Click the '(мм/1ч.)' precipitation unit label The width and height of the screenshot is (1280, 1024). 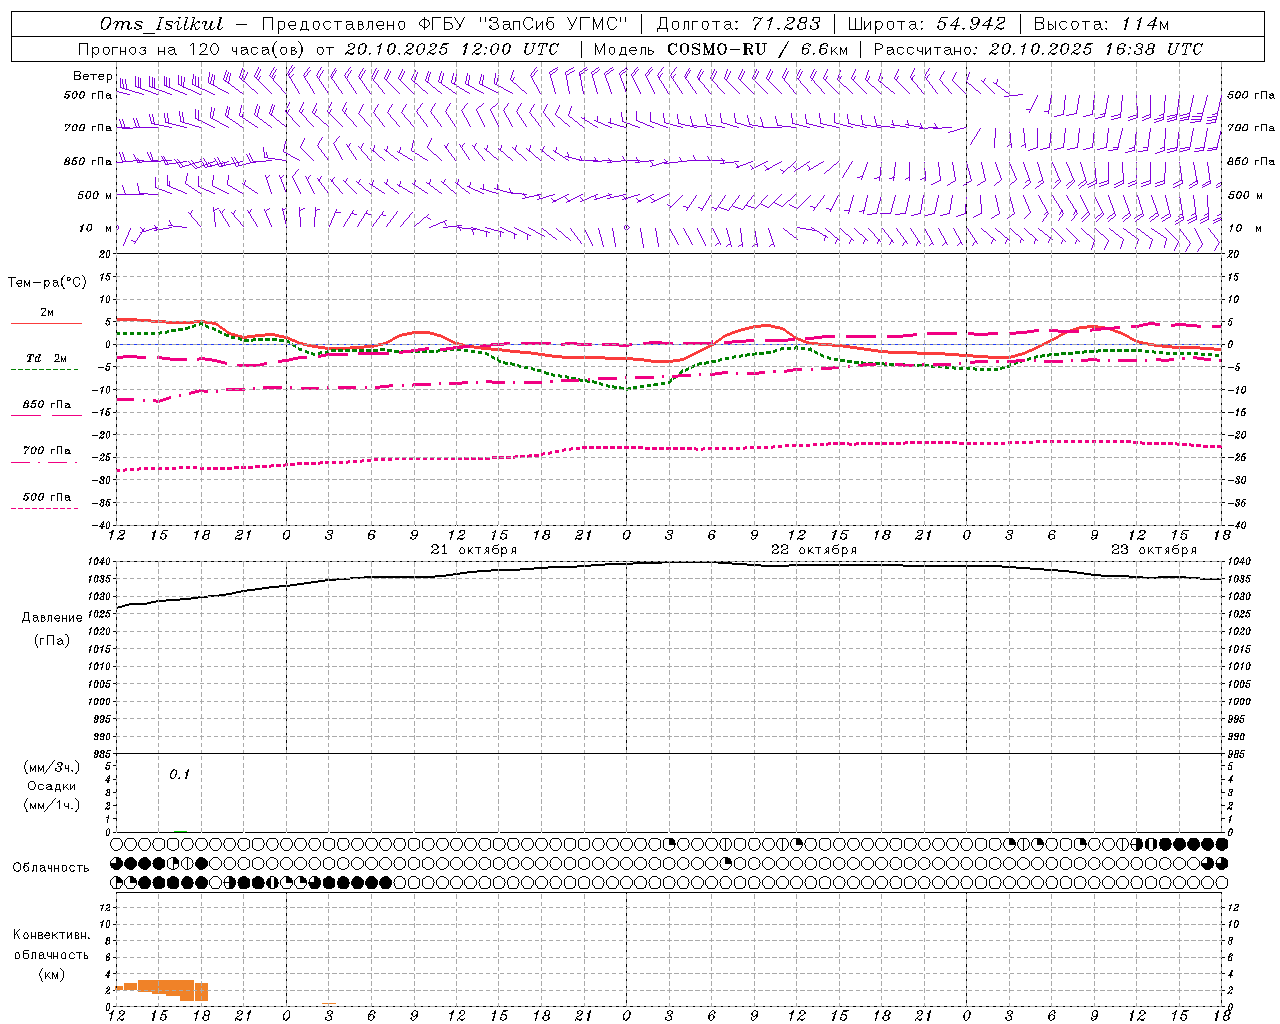(52, 805)
